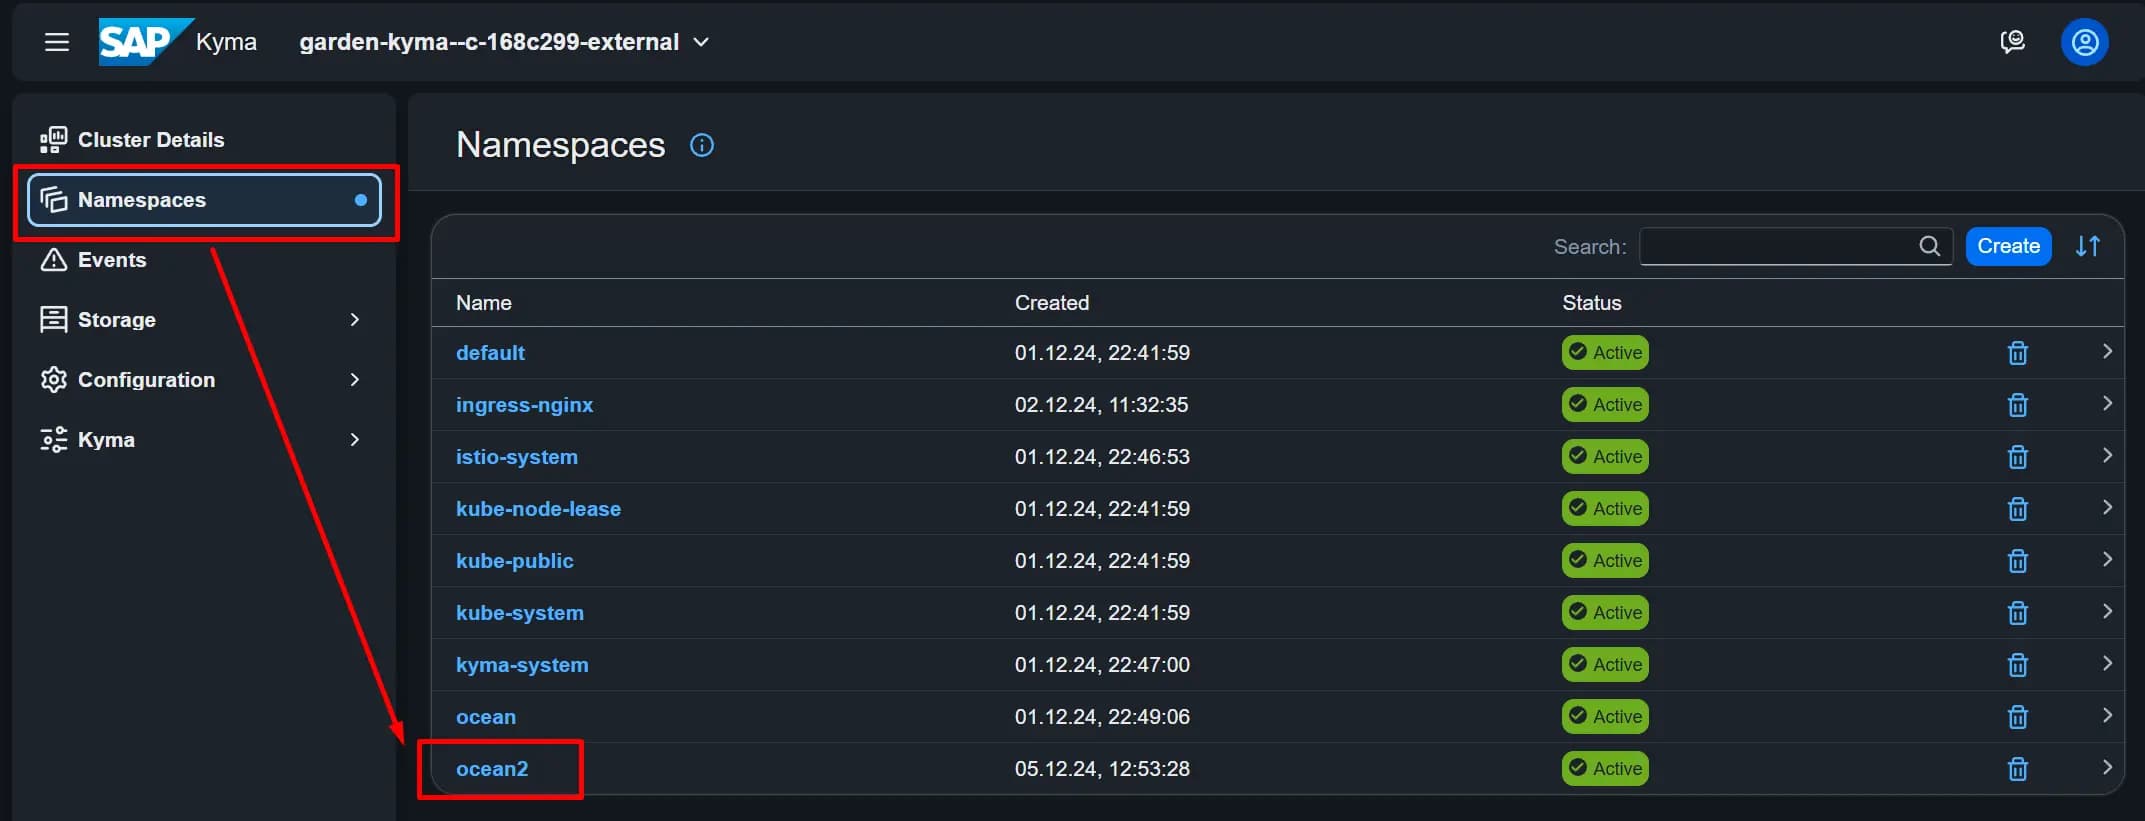The width and height of the screenshot is (2145, 821).
Task: Click the Active status badge for default
Action: tap(1605, 352)
